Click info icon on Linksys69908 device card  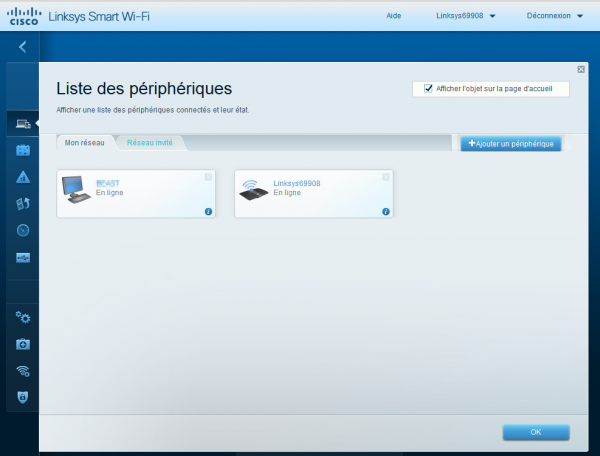pos(386,212)
